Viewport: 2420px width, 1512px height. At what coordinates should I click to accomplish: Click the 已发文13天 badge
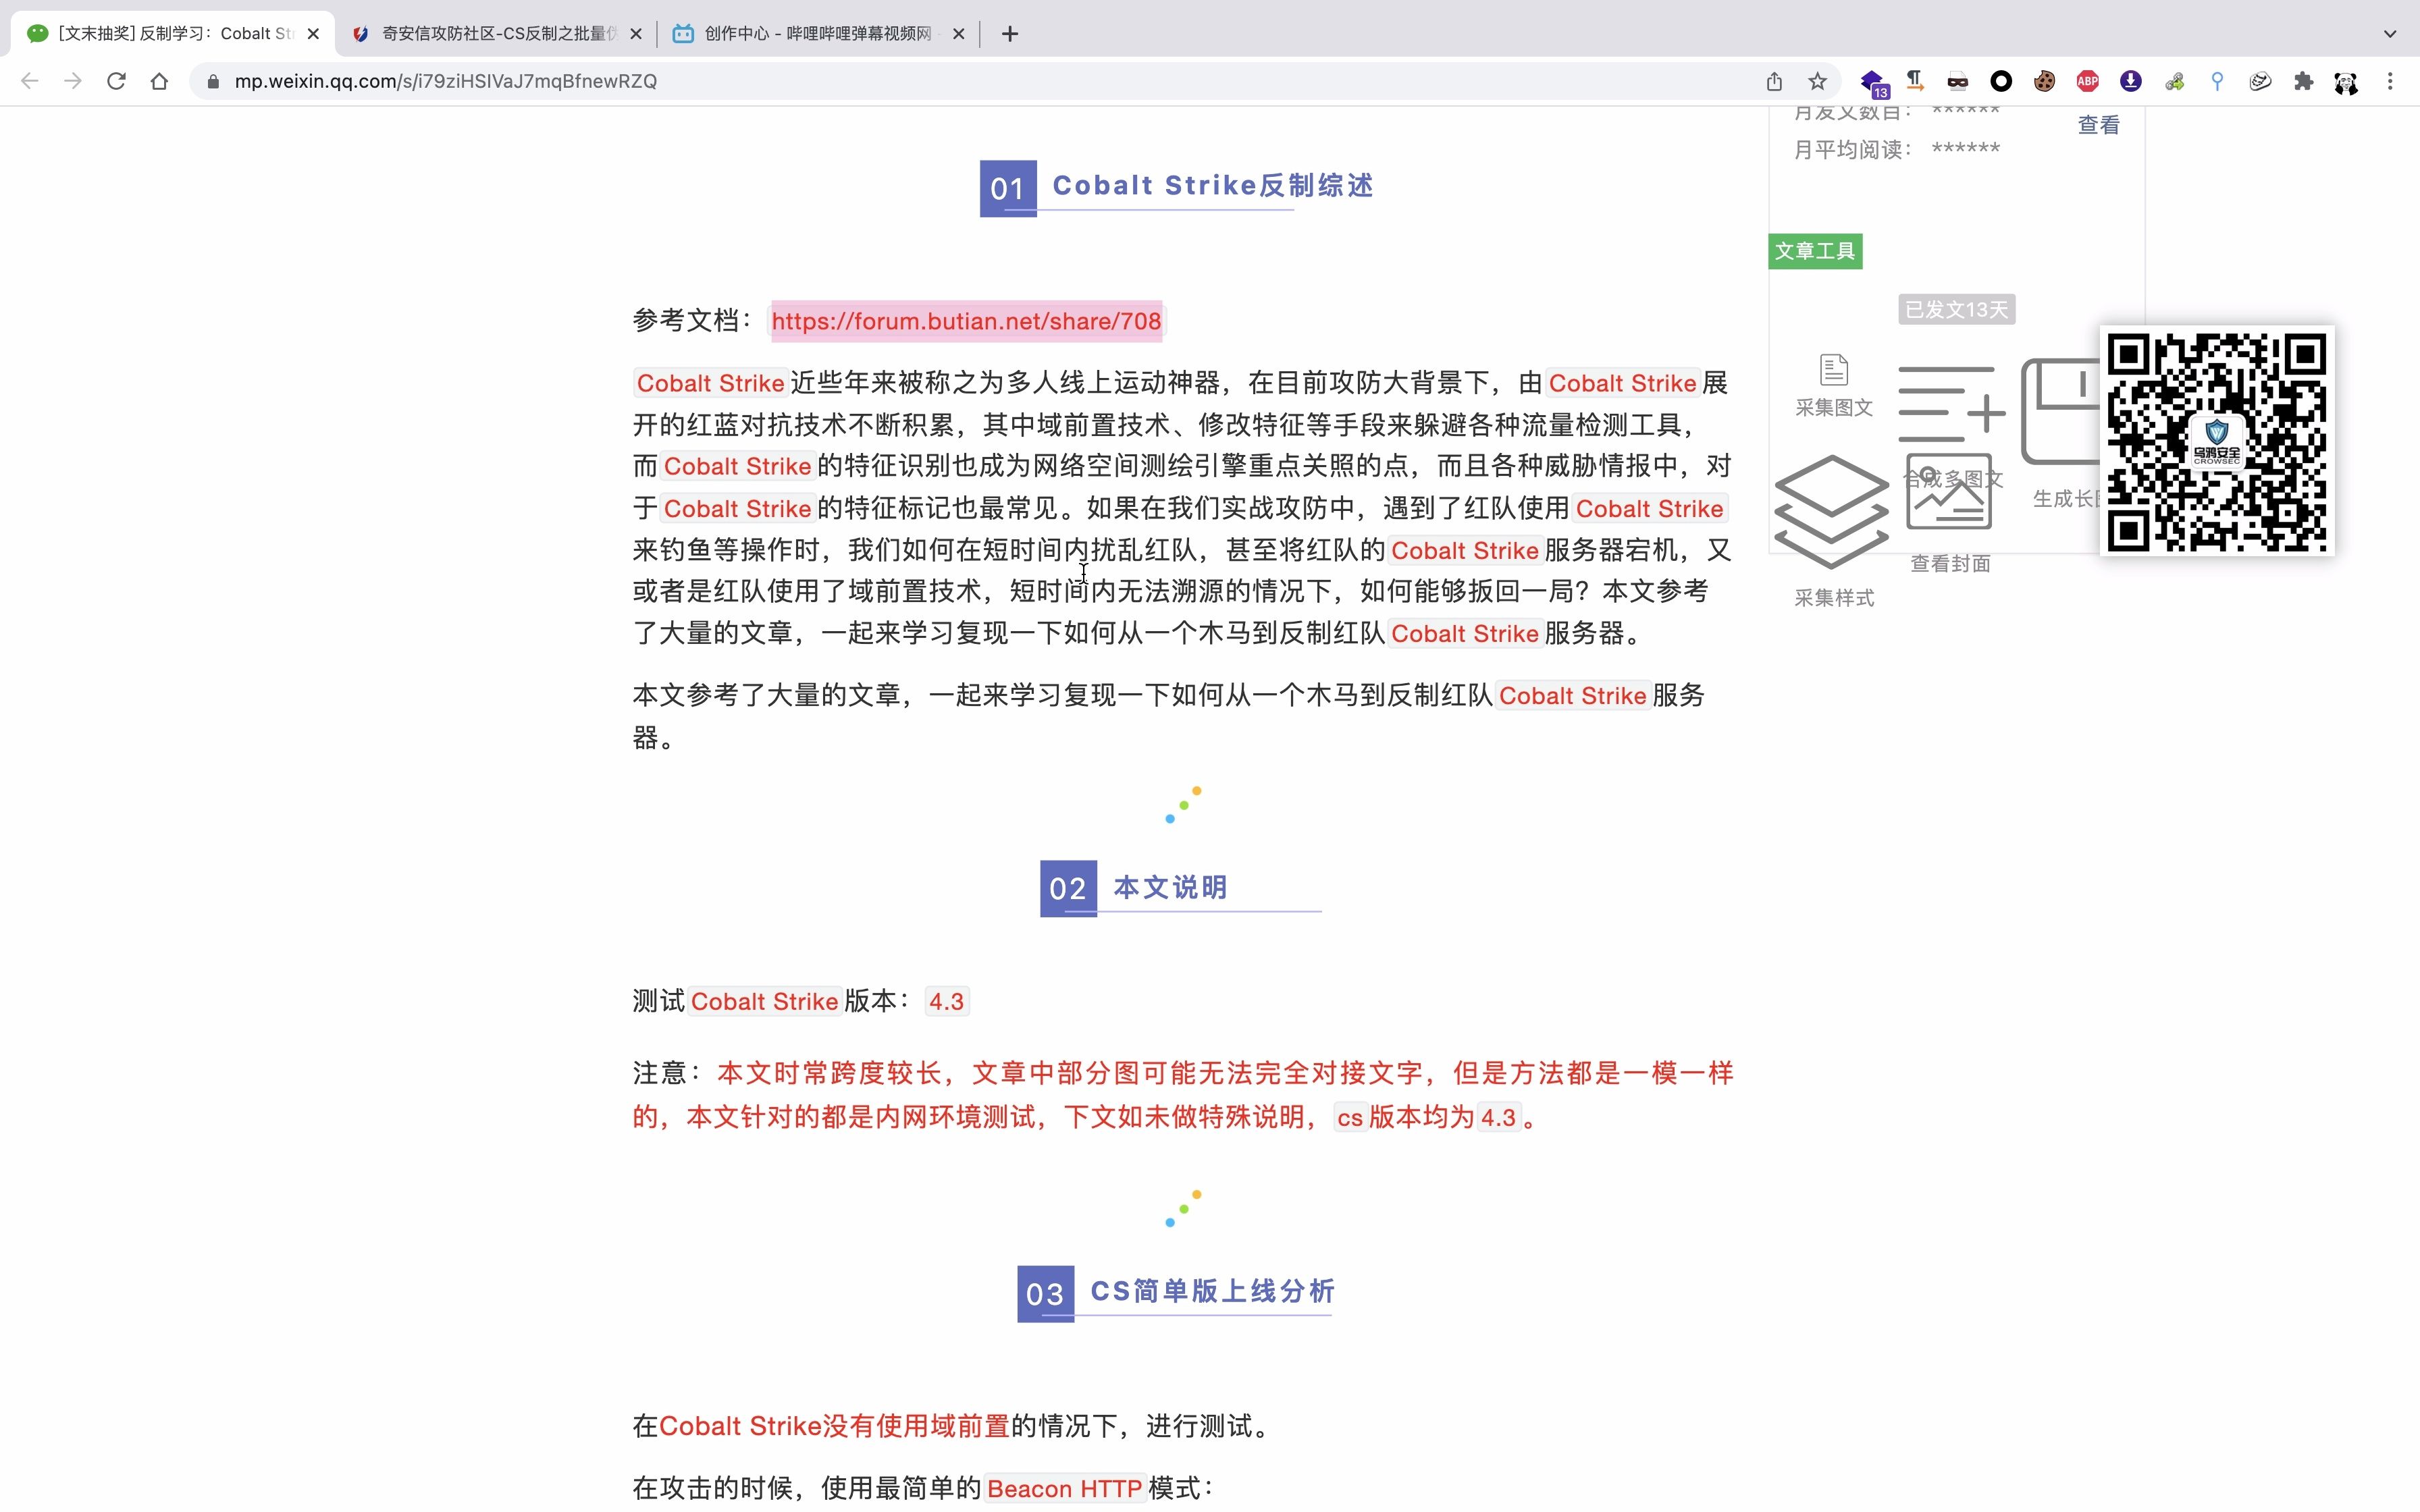(1956, 310)
